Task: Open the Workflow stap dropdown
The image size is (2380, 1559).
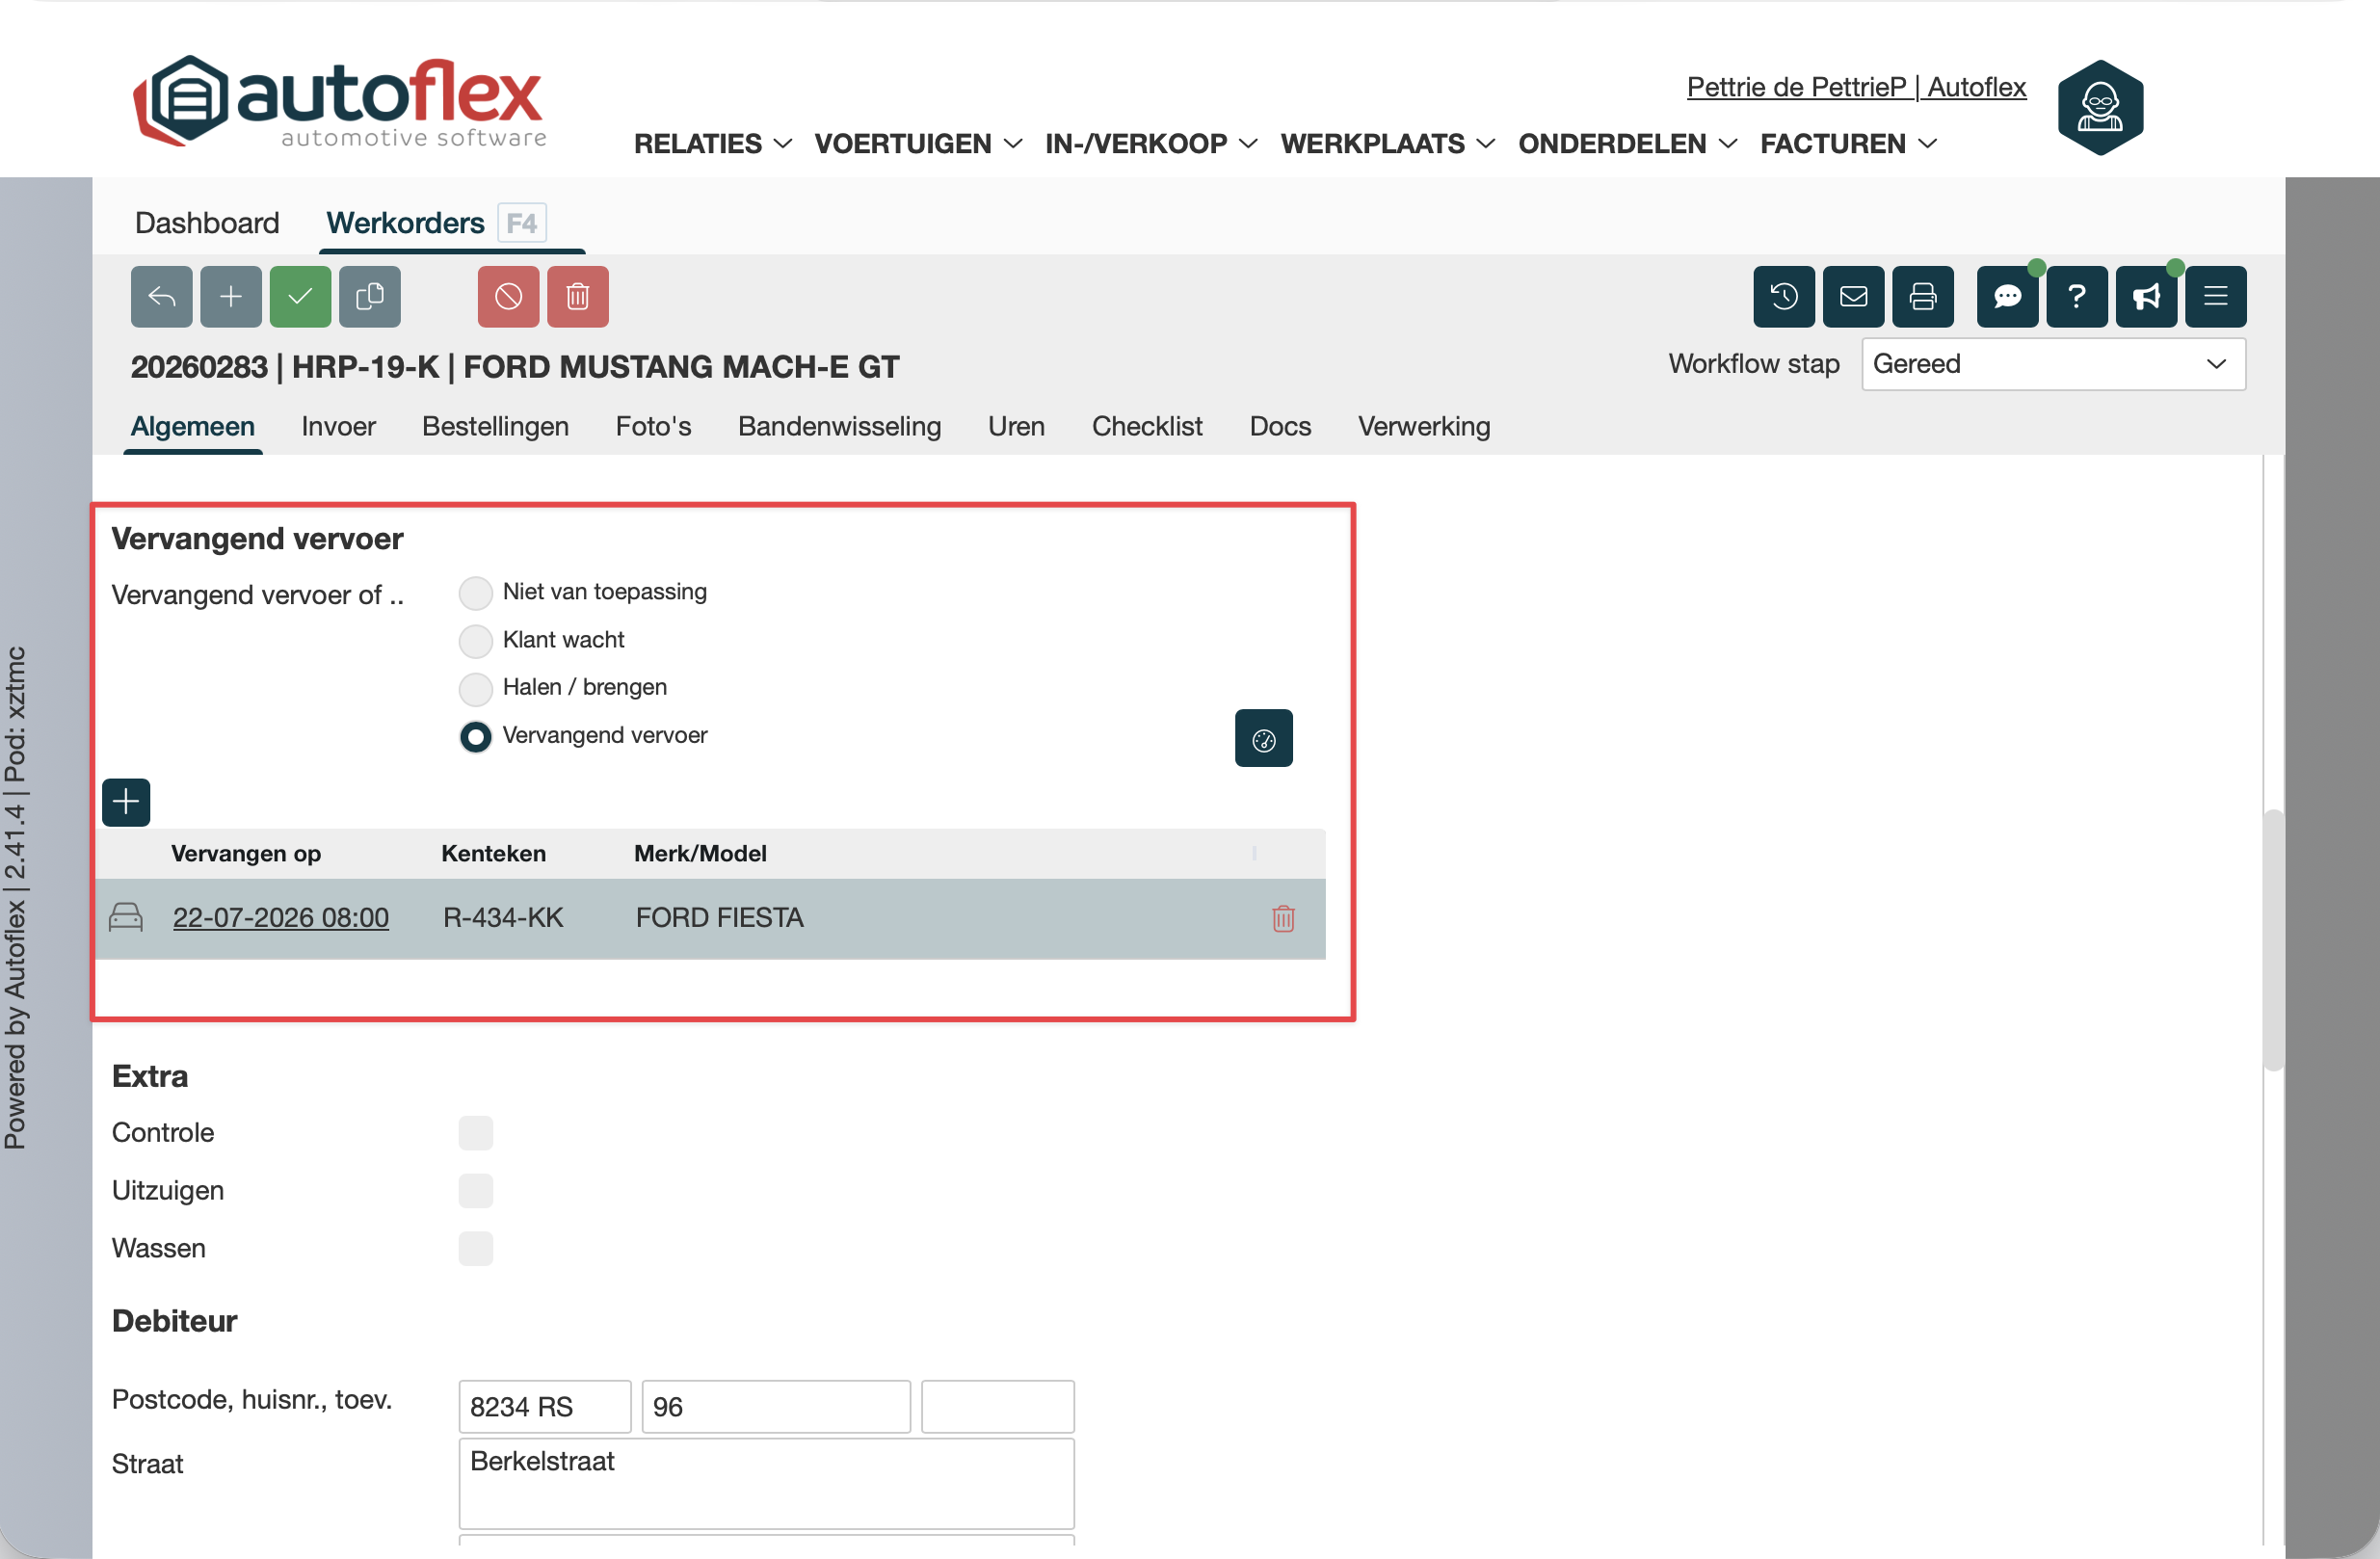Action: (2053, 364)
